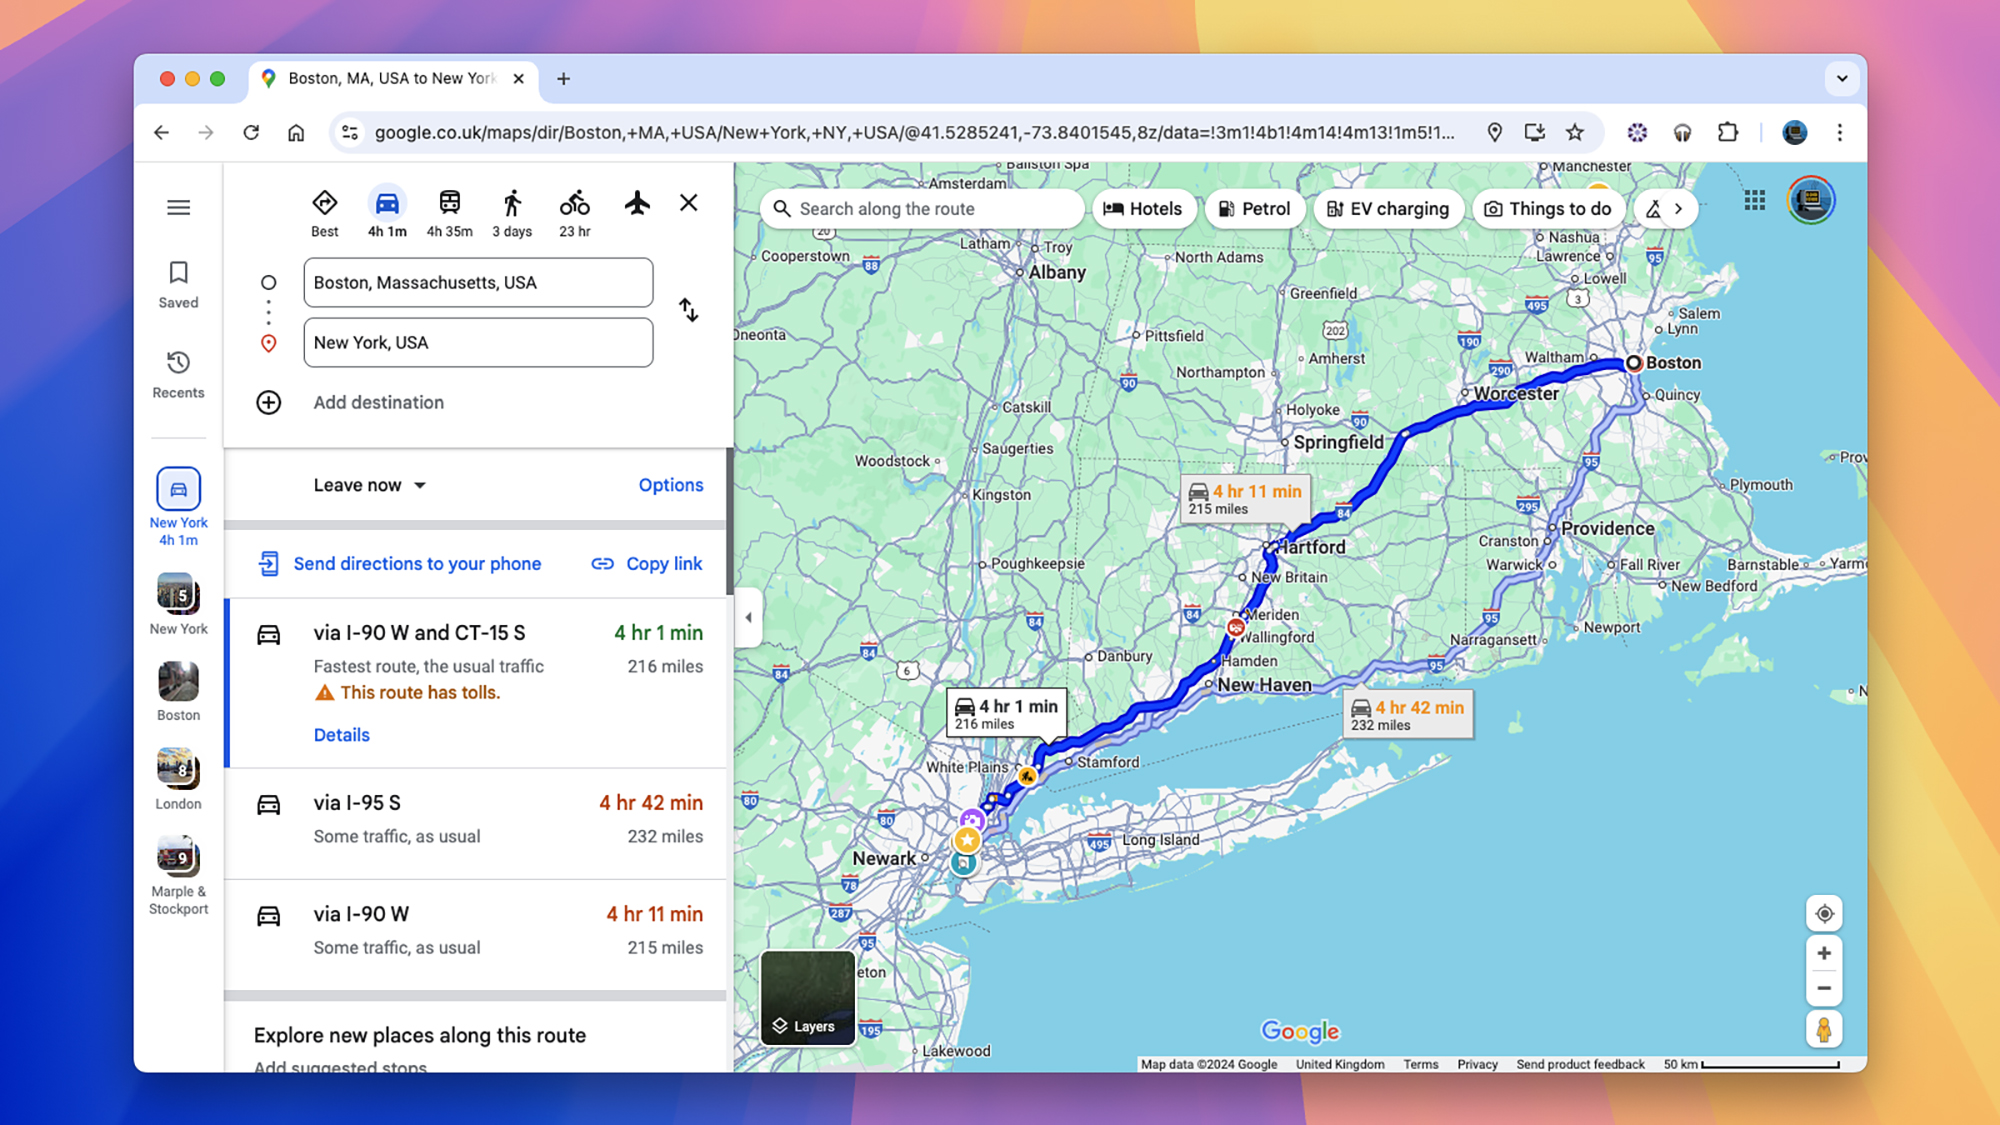
Task: Filter map by EV charging chip
Action: [1387, 209]
